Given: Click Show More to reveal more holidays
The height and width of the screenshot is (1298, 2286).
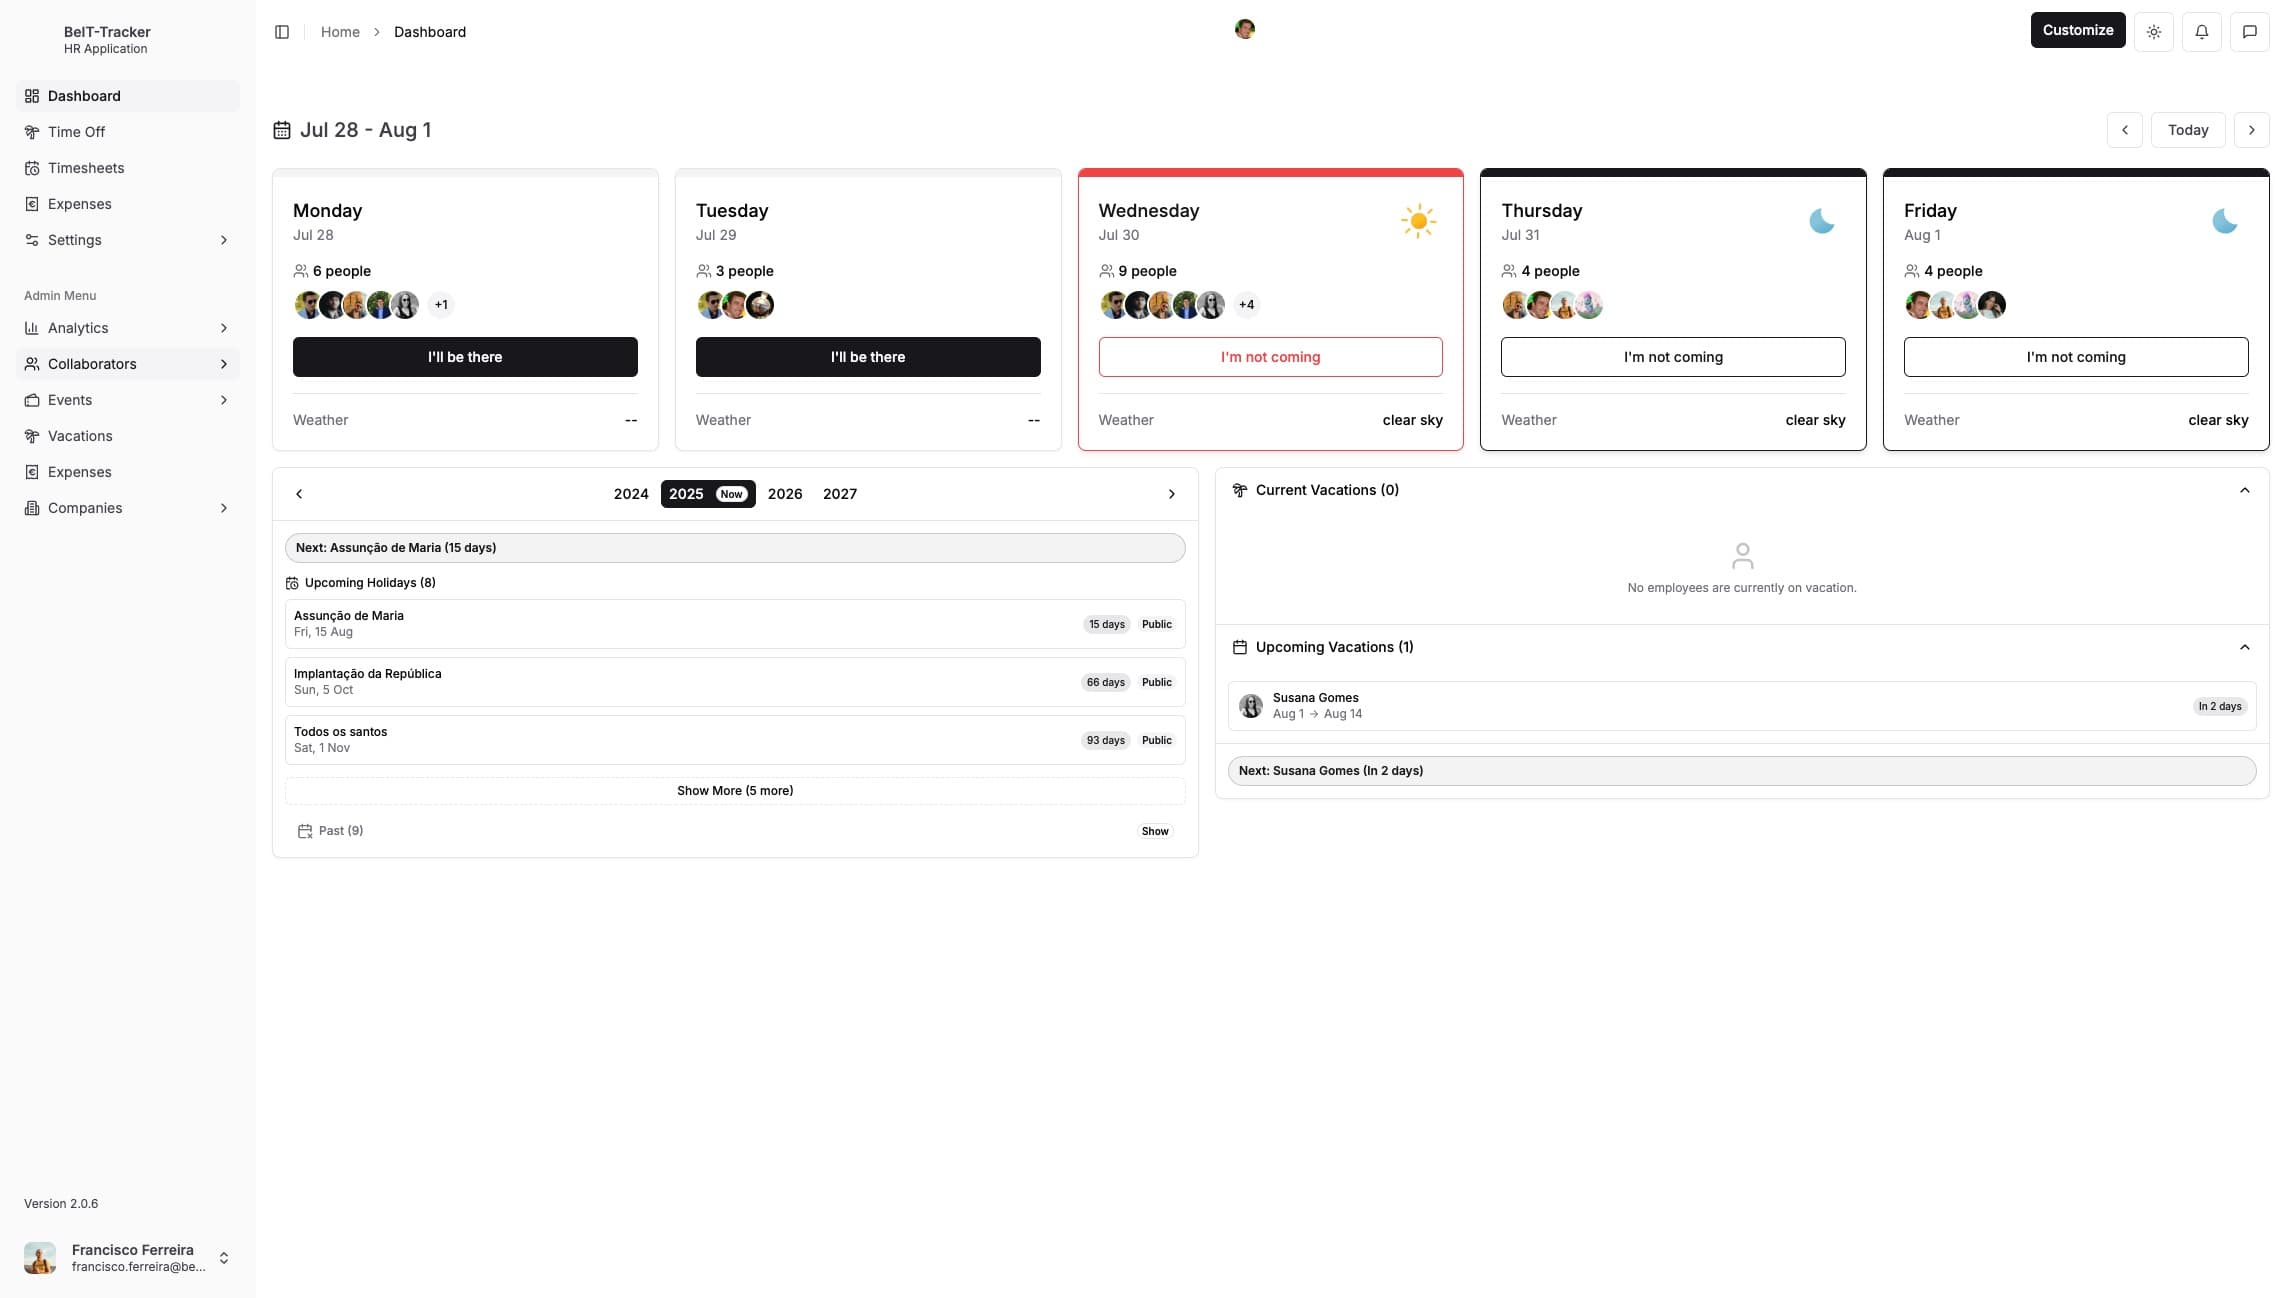Looking at the screenshot, I should 735,790.
